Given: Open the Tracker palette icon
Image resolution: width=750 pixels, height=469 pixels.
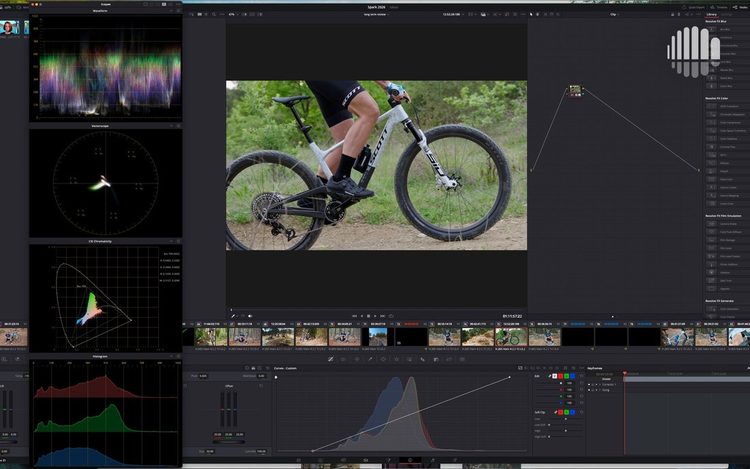Looking at the screenshot, I should [397, 359].
